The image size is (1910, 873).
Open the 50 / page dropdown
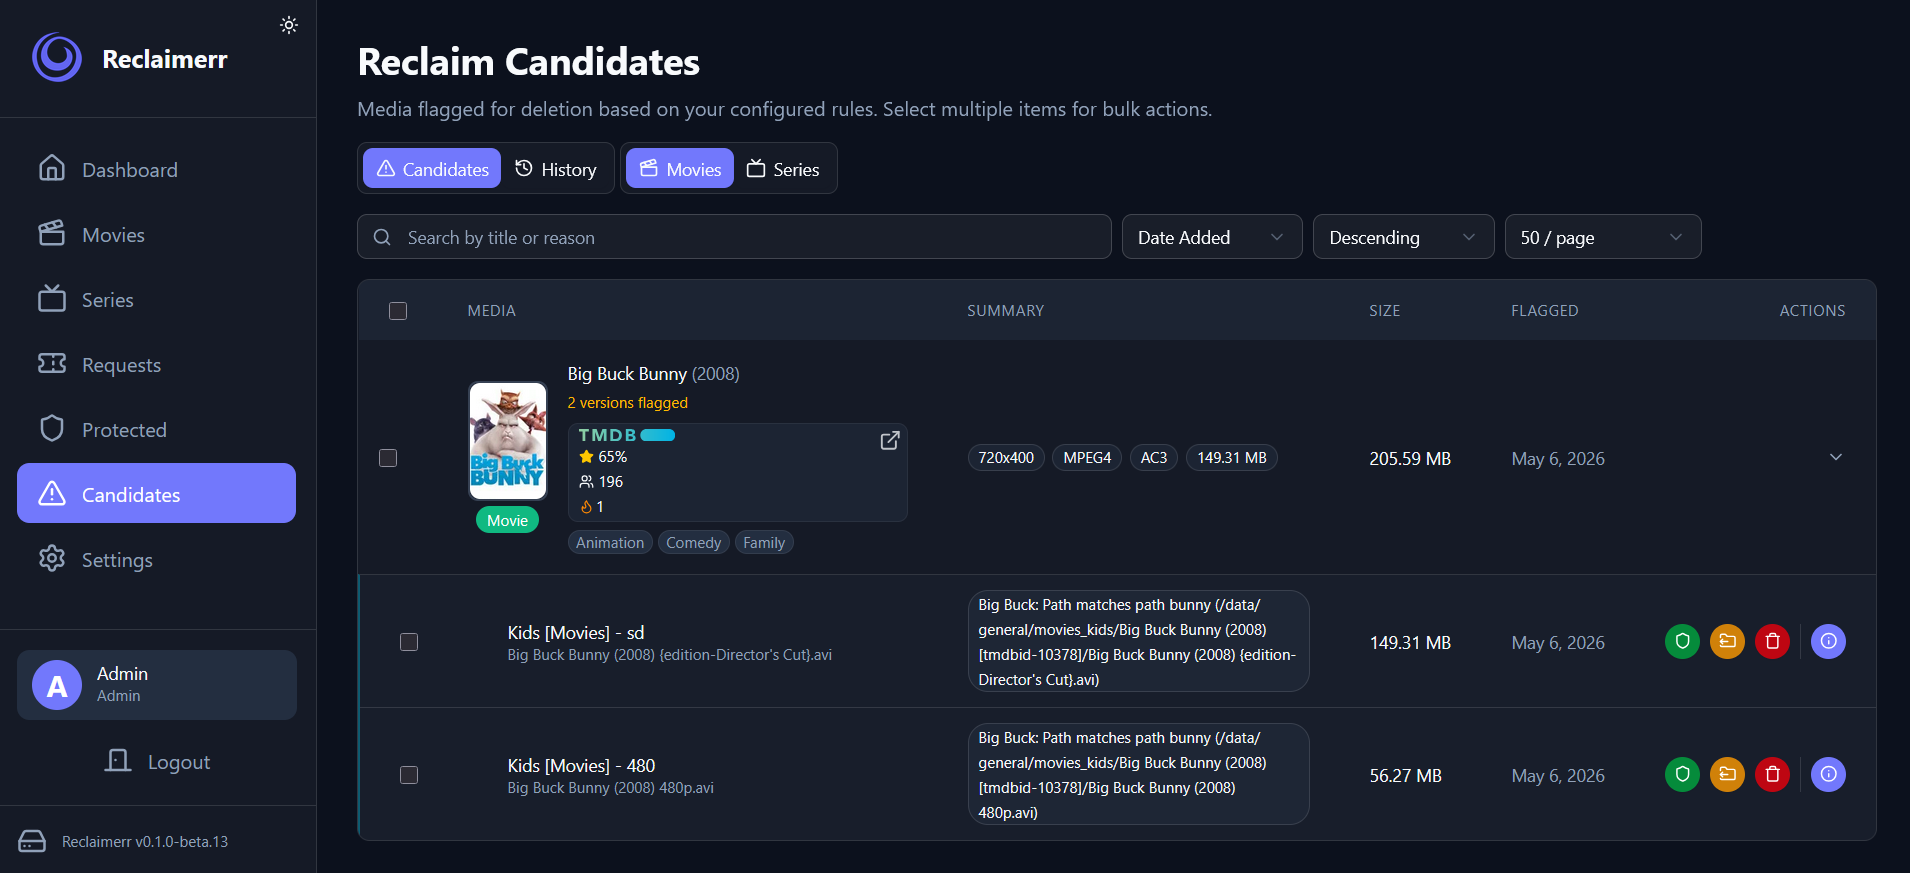coord(1602,237)
